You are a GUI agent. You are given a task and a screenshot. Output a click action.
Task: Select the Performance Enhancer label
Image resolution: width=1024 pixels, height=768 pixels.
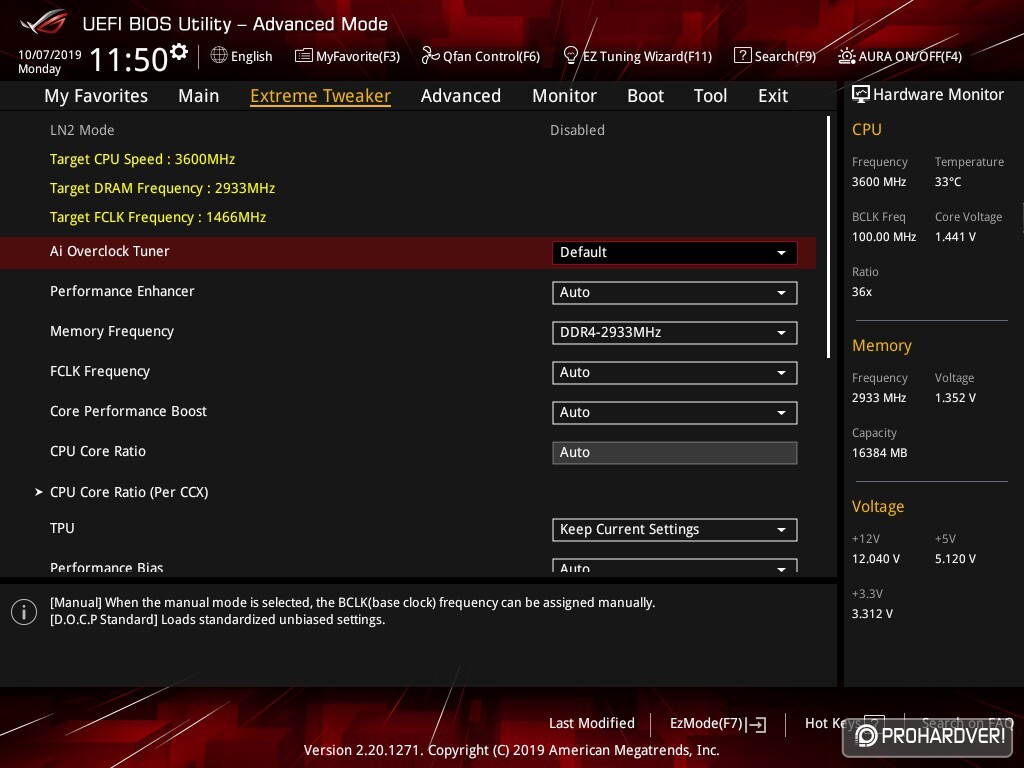point(122,291)
